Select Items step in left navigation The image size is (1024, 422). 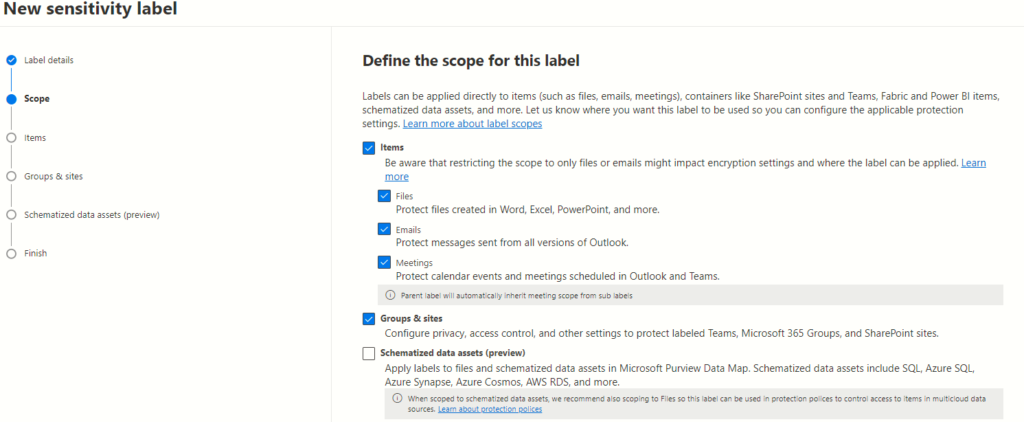[35, 138]
